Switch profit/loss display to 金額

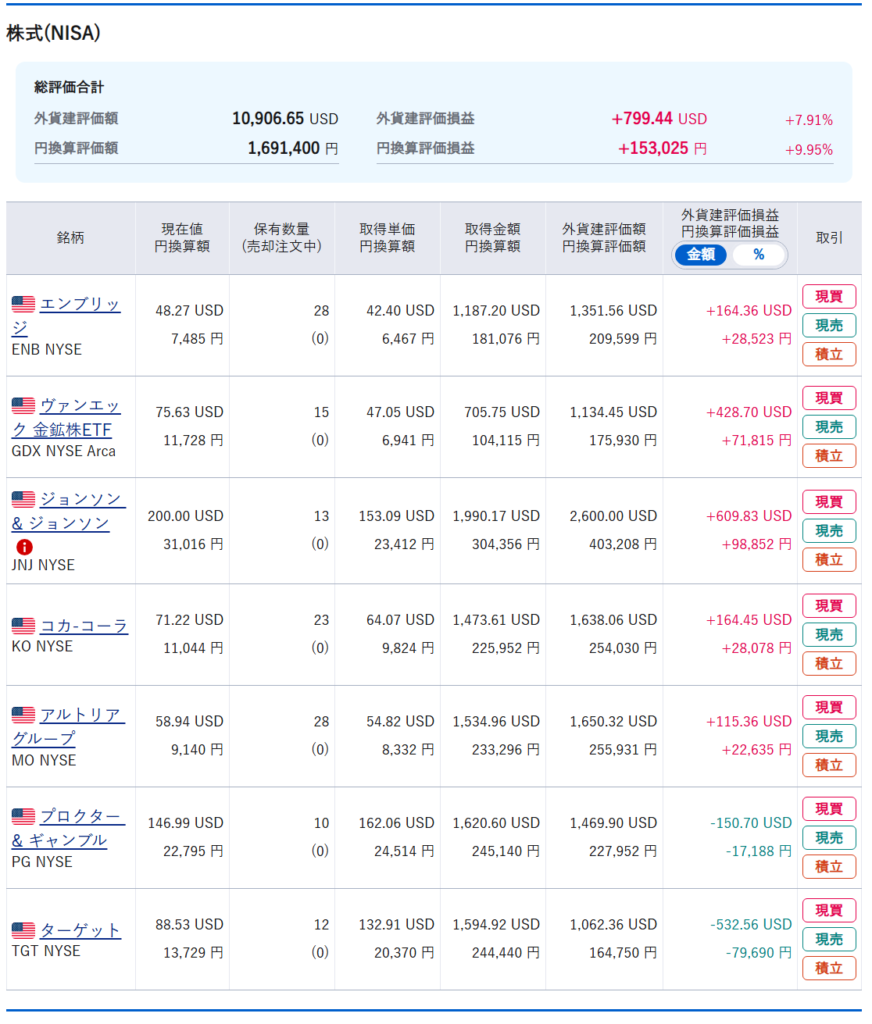(x=701, y=255)
